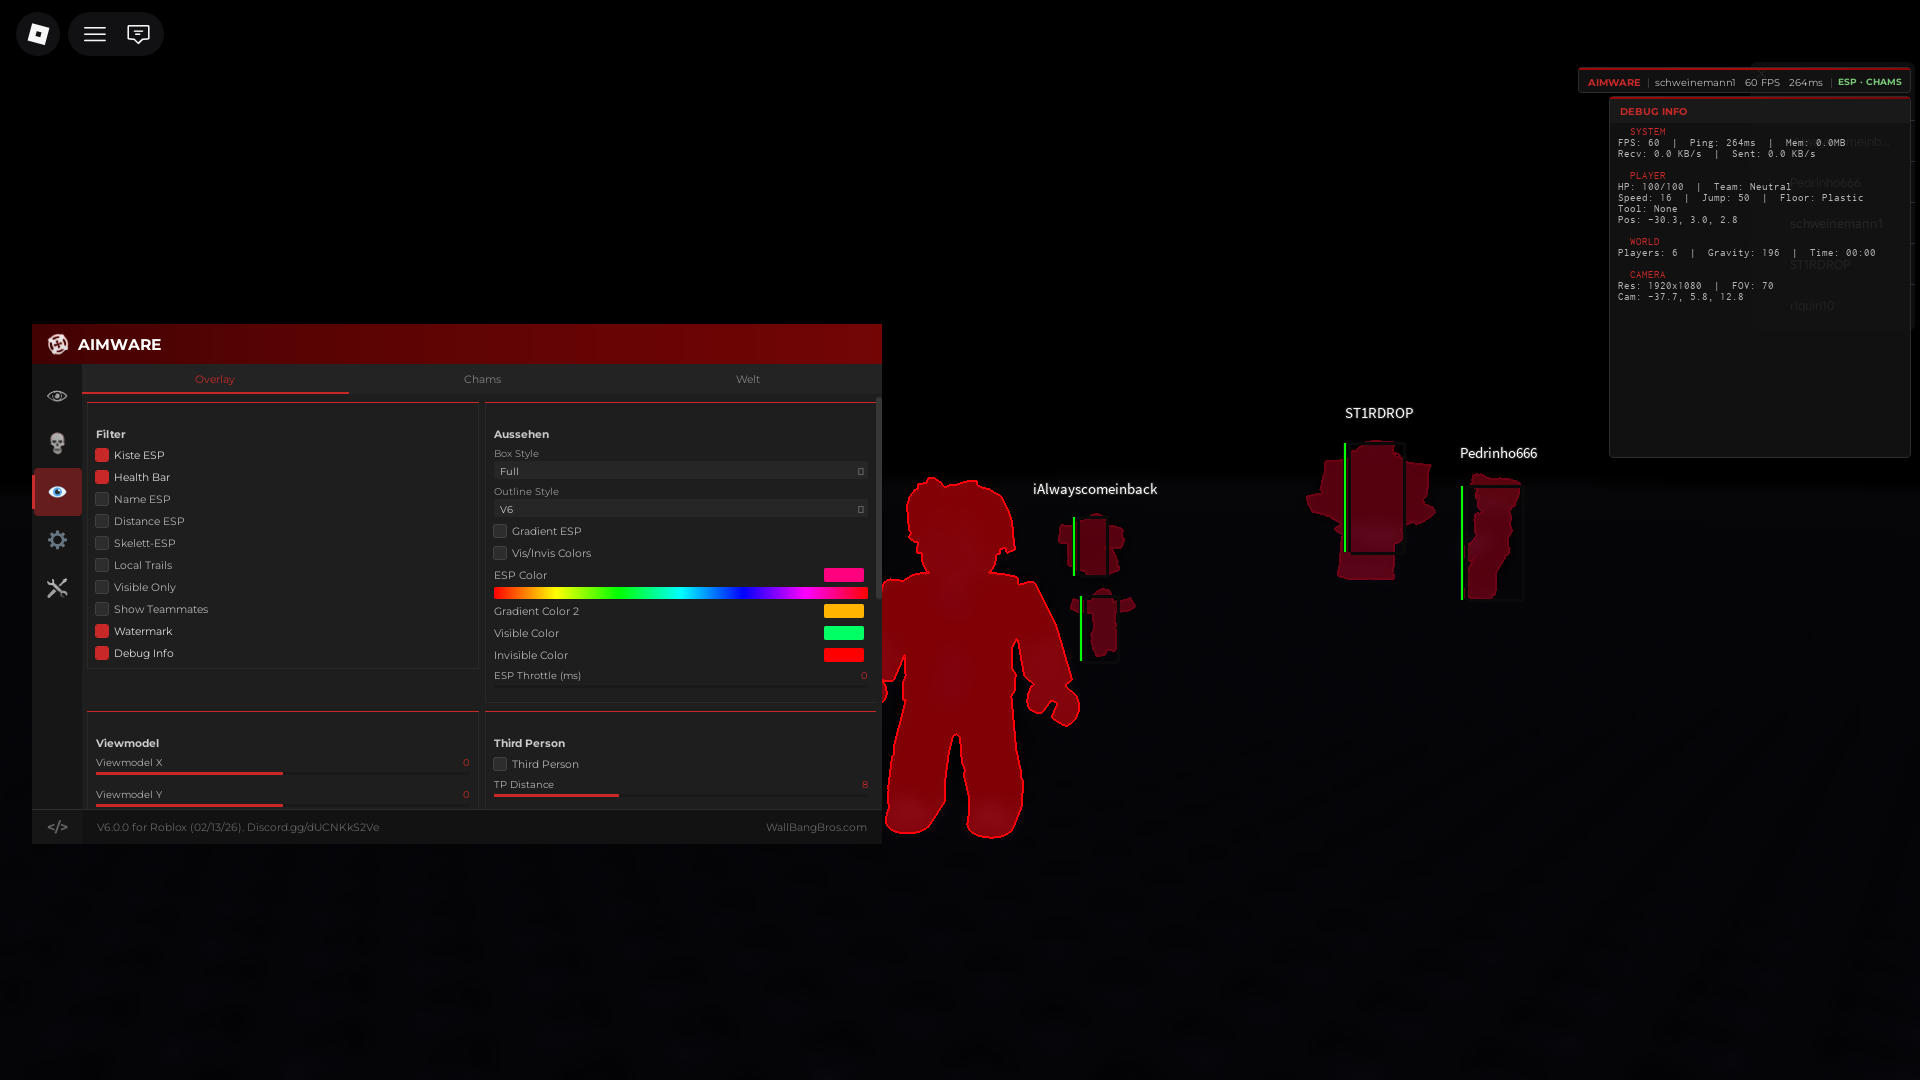
Task: Click the 60 FPS readout in the watermark bar
Action: pyautogui.click(x=1762, y=82)
